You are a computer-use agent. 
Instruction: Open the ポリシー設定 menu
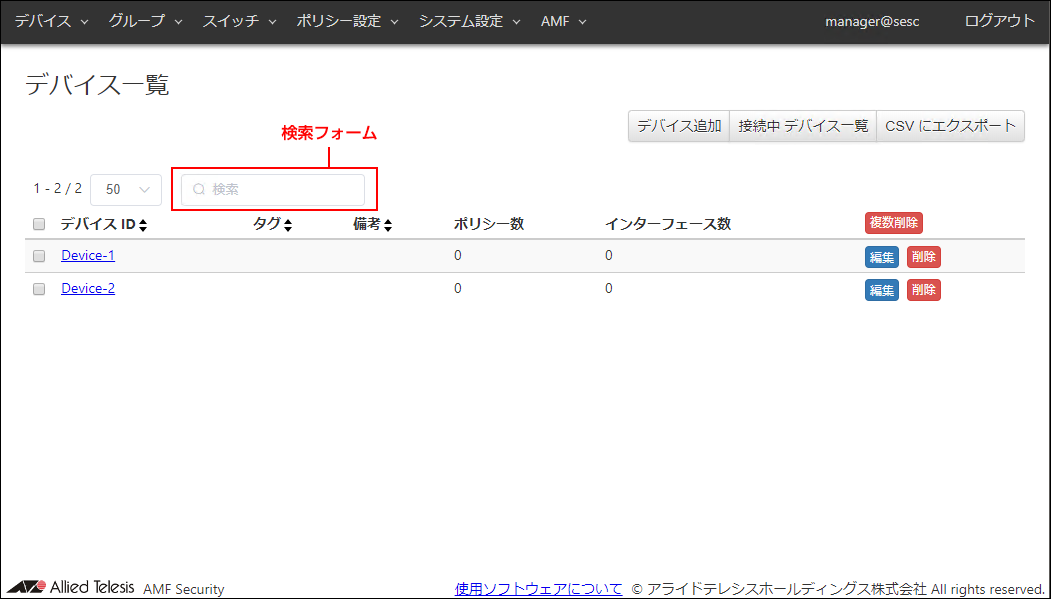point(347,21)
